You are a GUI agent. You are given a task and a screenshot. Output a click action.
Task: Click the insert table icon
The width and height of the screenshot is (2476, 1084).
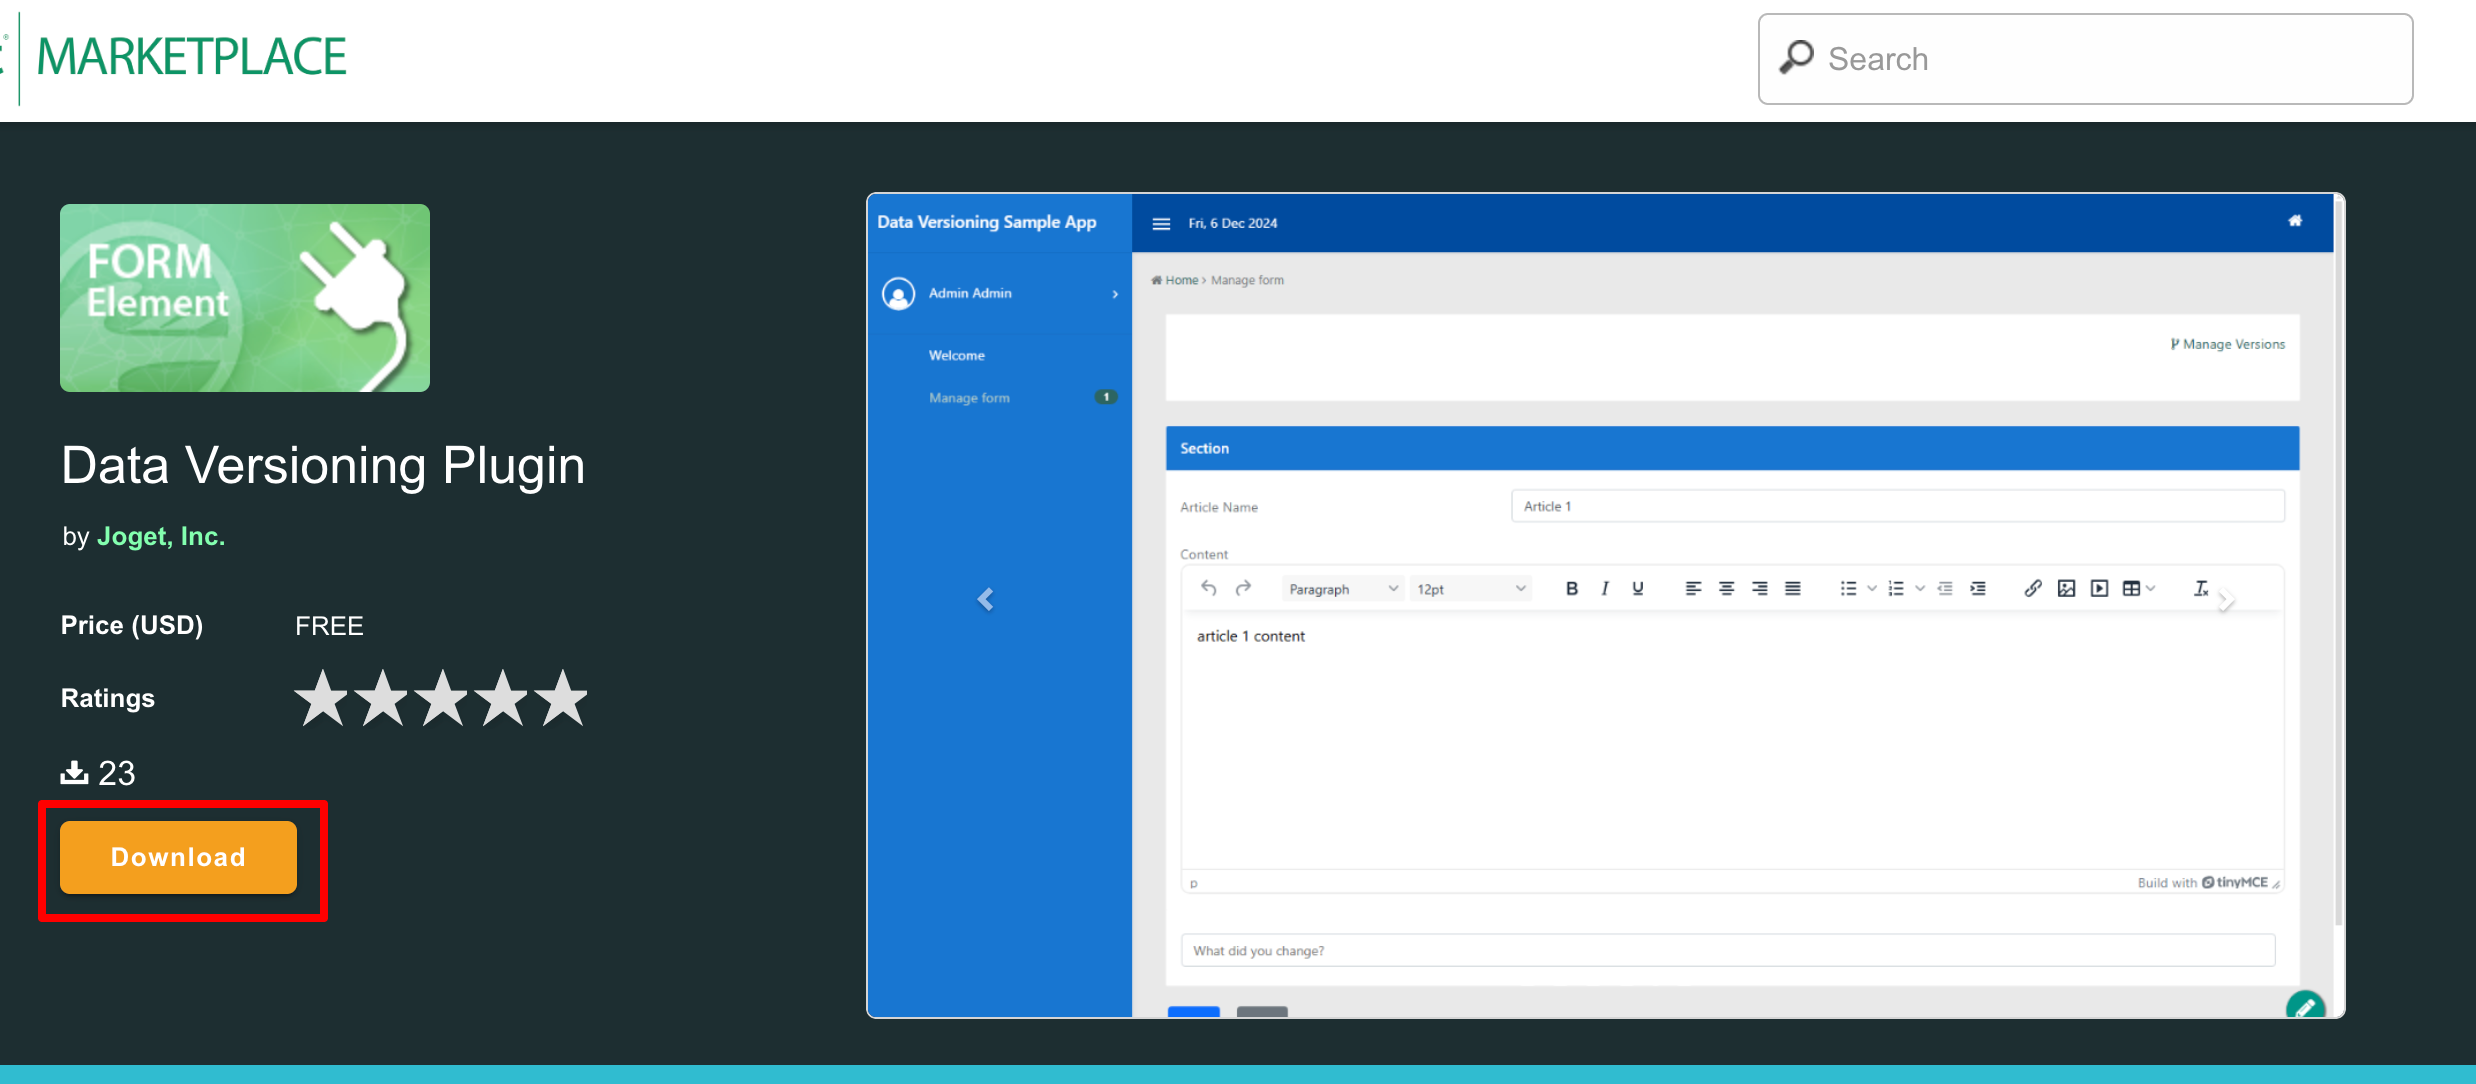pyautogui.click(x=2131, y=588)
